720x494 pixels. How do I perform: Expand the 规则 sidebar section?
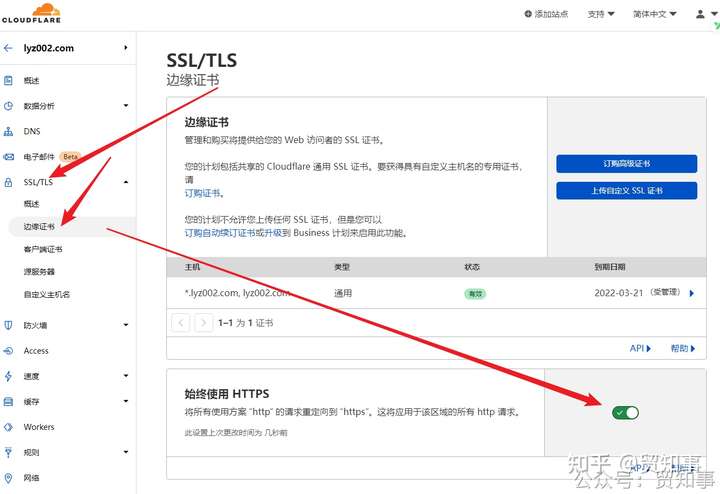(x=126, y=453)
